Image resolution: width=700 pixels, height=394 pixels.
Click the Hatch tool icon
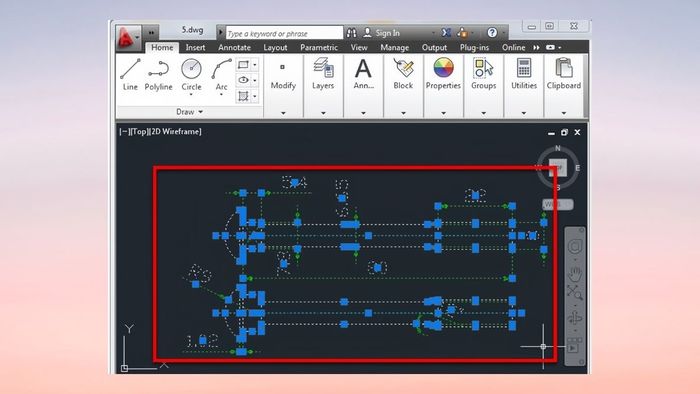[x=243, y=96]
